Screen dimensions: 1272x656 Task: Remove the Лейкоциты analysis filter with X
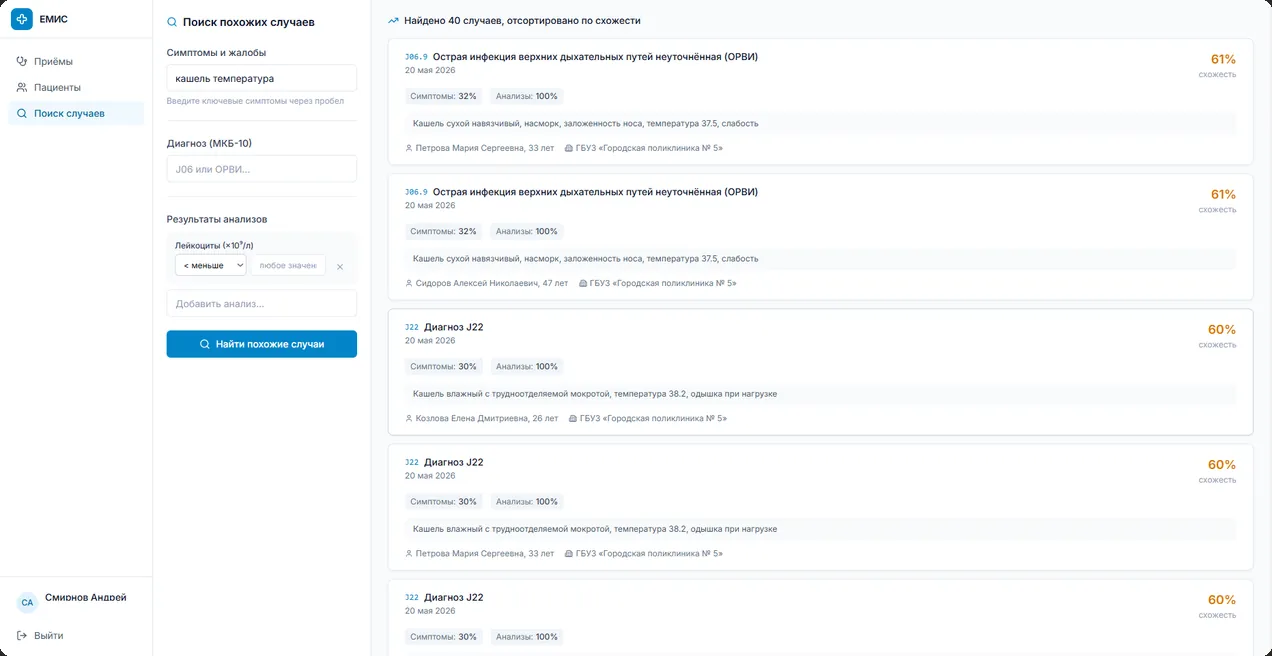tap(340, 267)
